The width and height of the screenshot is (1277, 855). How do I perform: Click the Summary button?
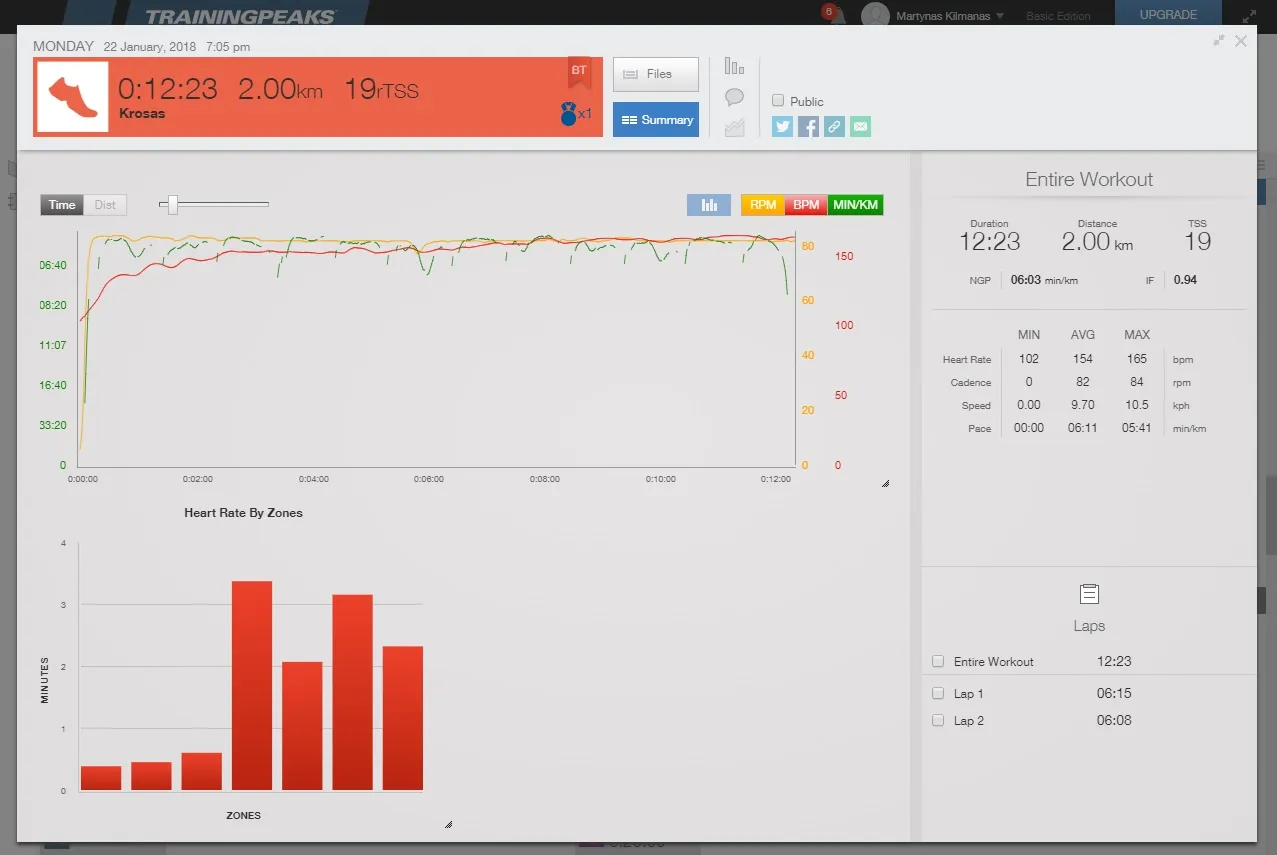point(656,120)
